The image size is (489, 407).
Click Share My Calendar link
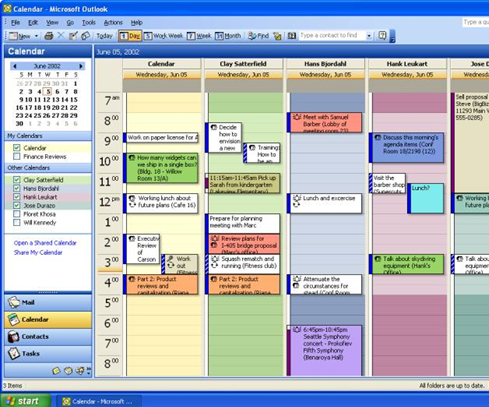click(x=38, y=252)
